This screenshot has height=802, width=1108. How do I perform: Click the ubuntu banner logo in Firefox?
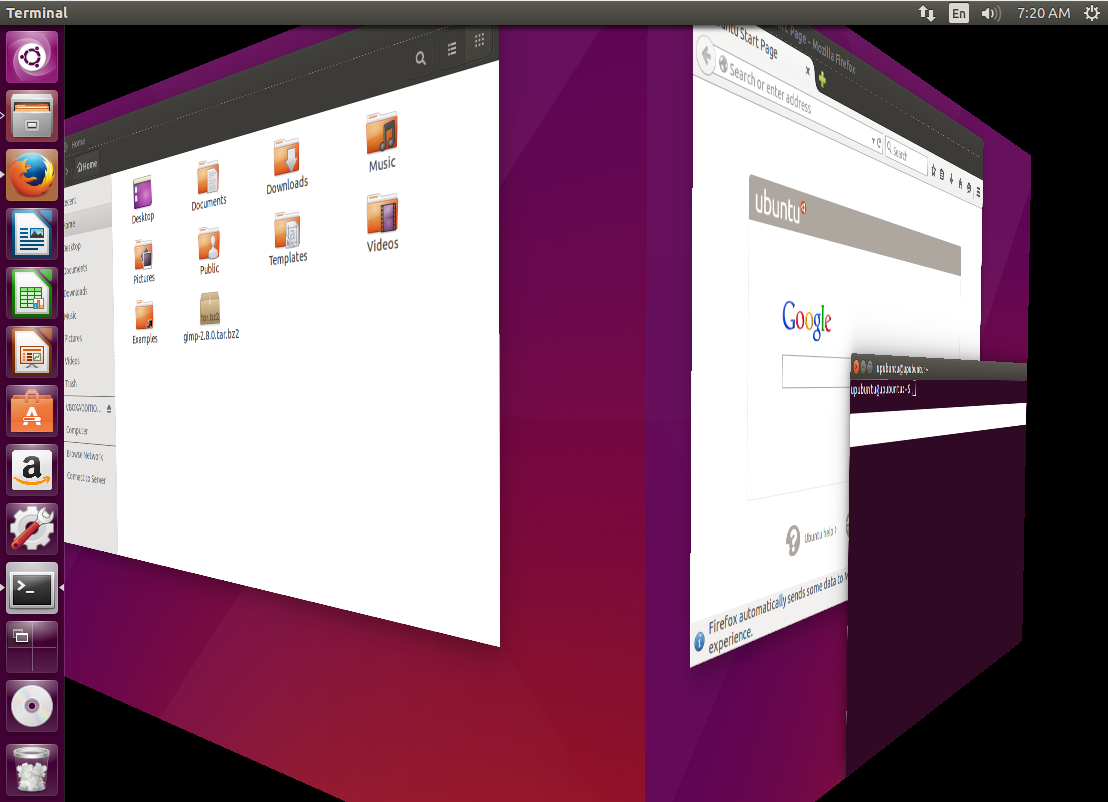click(x=779, y=206)
